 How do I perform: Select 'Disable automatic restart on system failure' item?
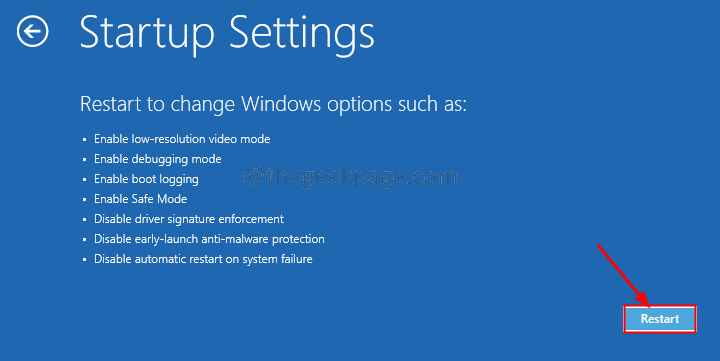click(203, 259)
